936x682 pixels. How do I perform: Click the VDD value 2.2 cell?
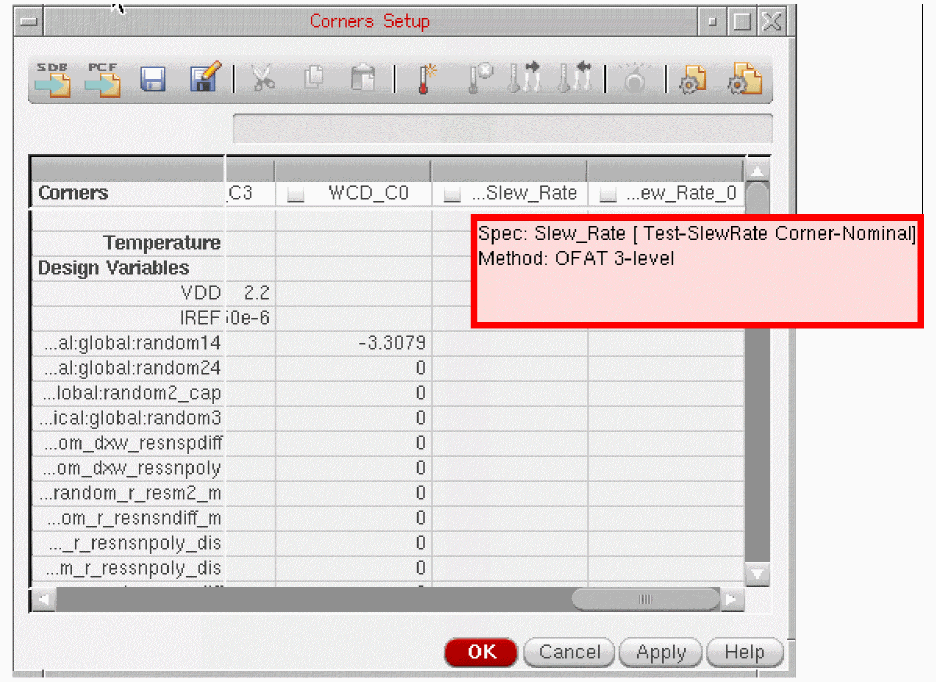click(251, 293)
